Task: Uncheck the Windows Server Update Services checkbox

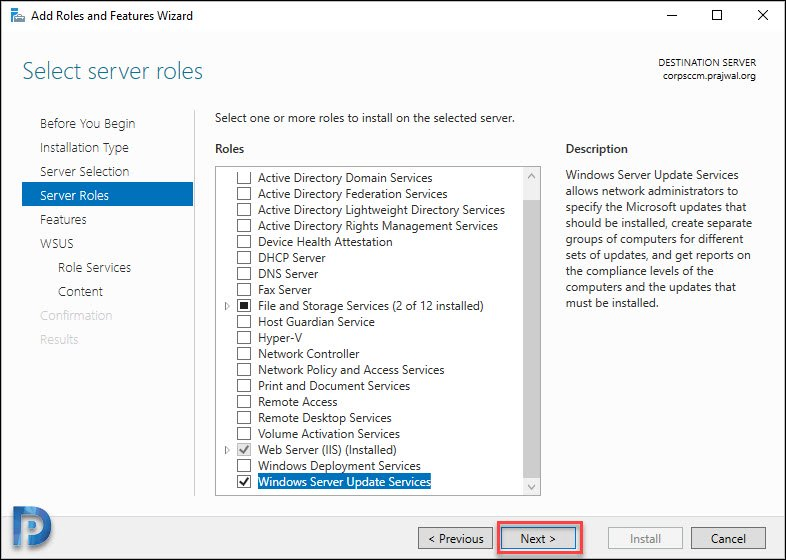Action: pyautogui.click(x=244, y=482)
